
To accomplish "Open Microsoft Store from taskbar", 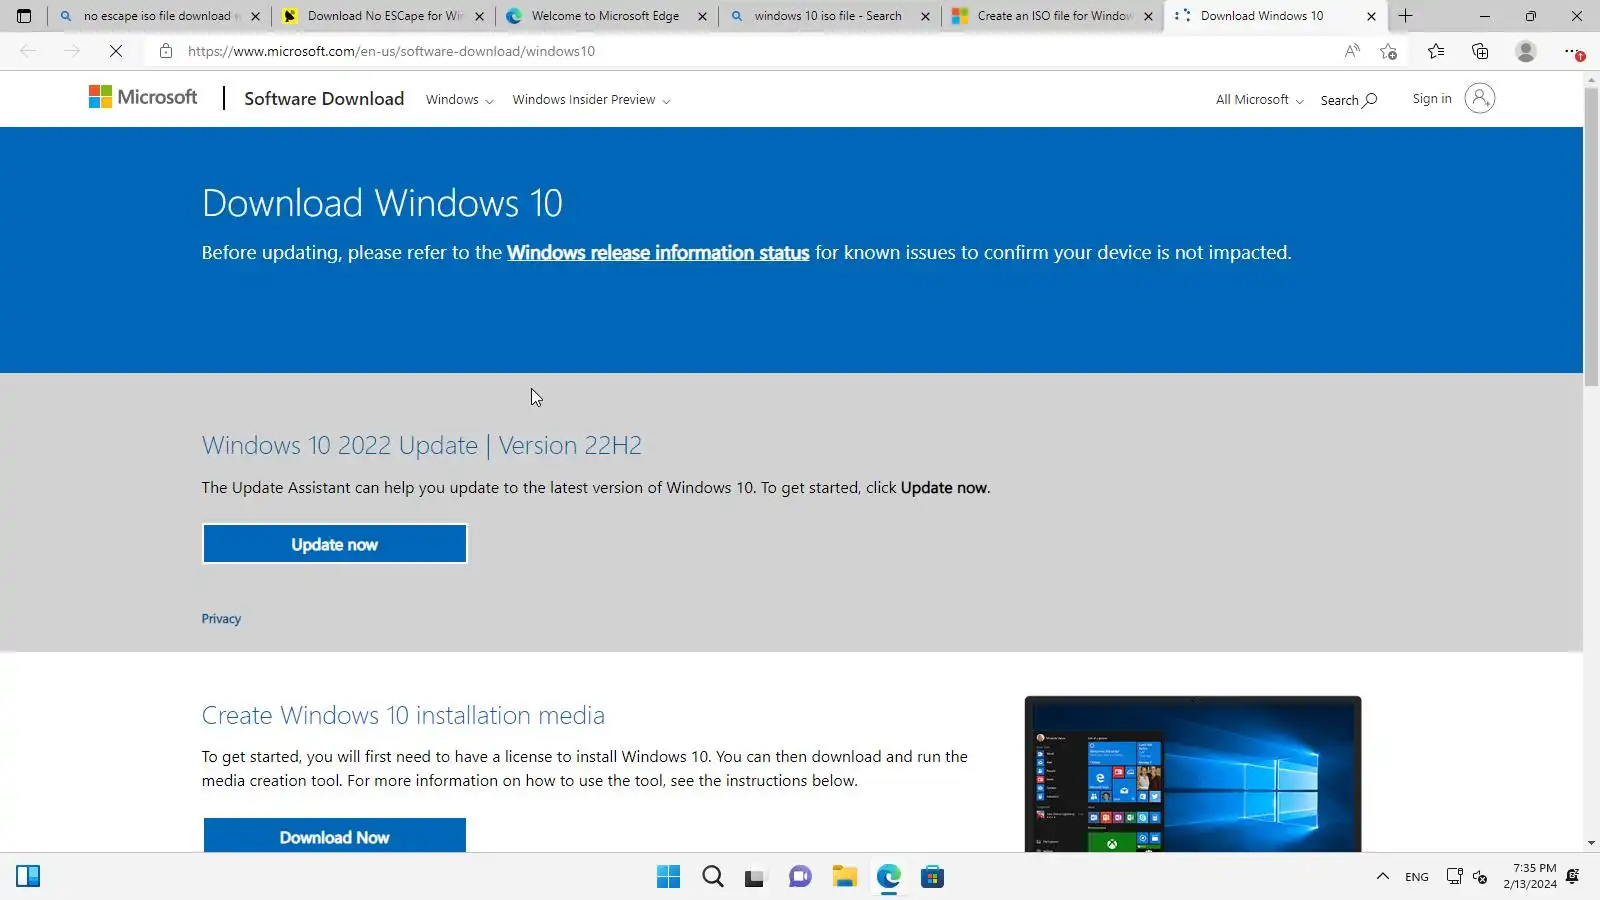I will pos(933,877).
